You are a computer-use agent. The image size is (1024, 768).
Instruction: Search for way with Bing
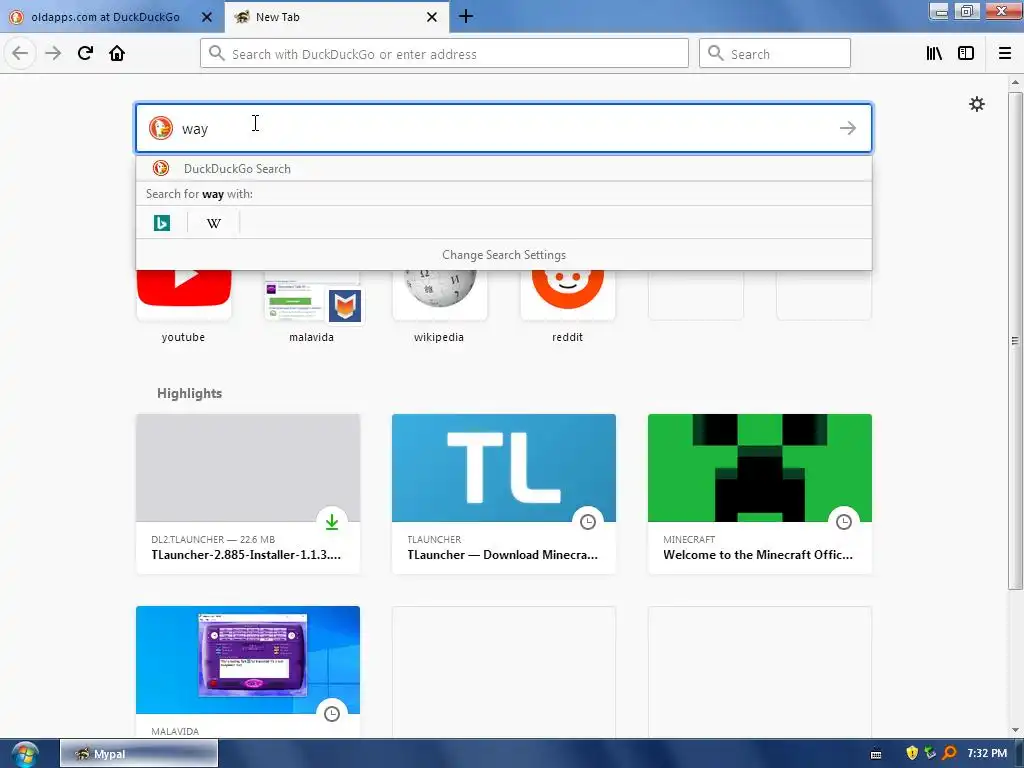point(161,223)
